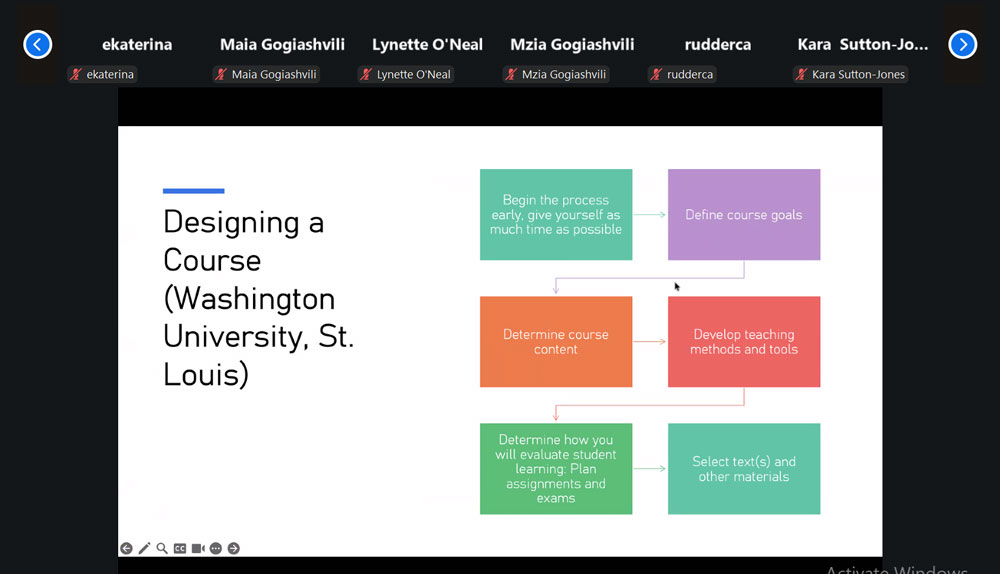Select the pen annotation tool
This screenshot has height=574, width=1000.
(144, 548)
